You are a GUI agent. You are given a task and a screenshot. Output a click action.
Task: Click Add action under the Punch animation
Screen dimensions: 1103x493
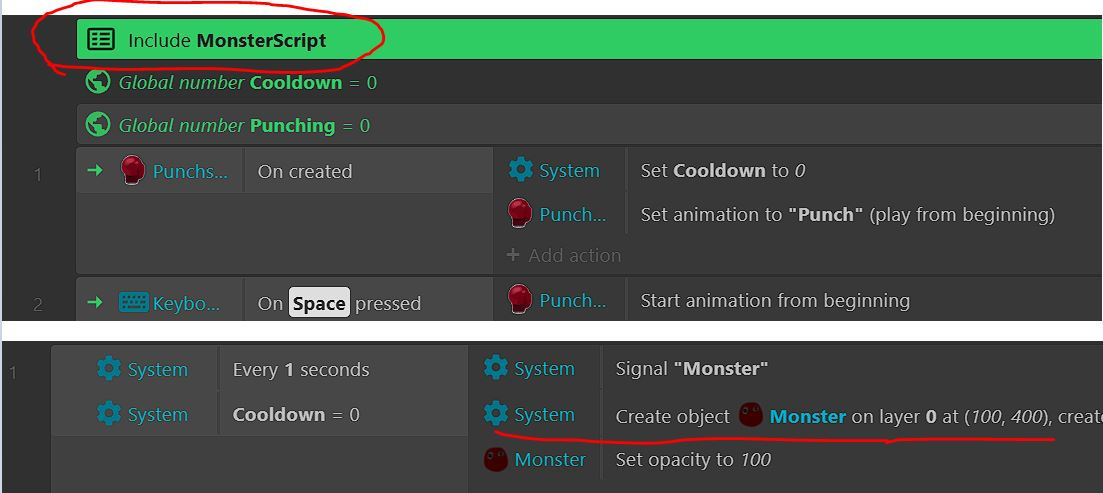coord(564,255)
